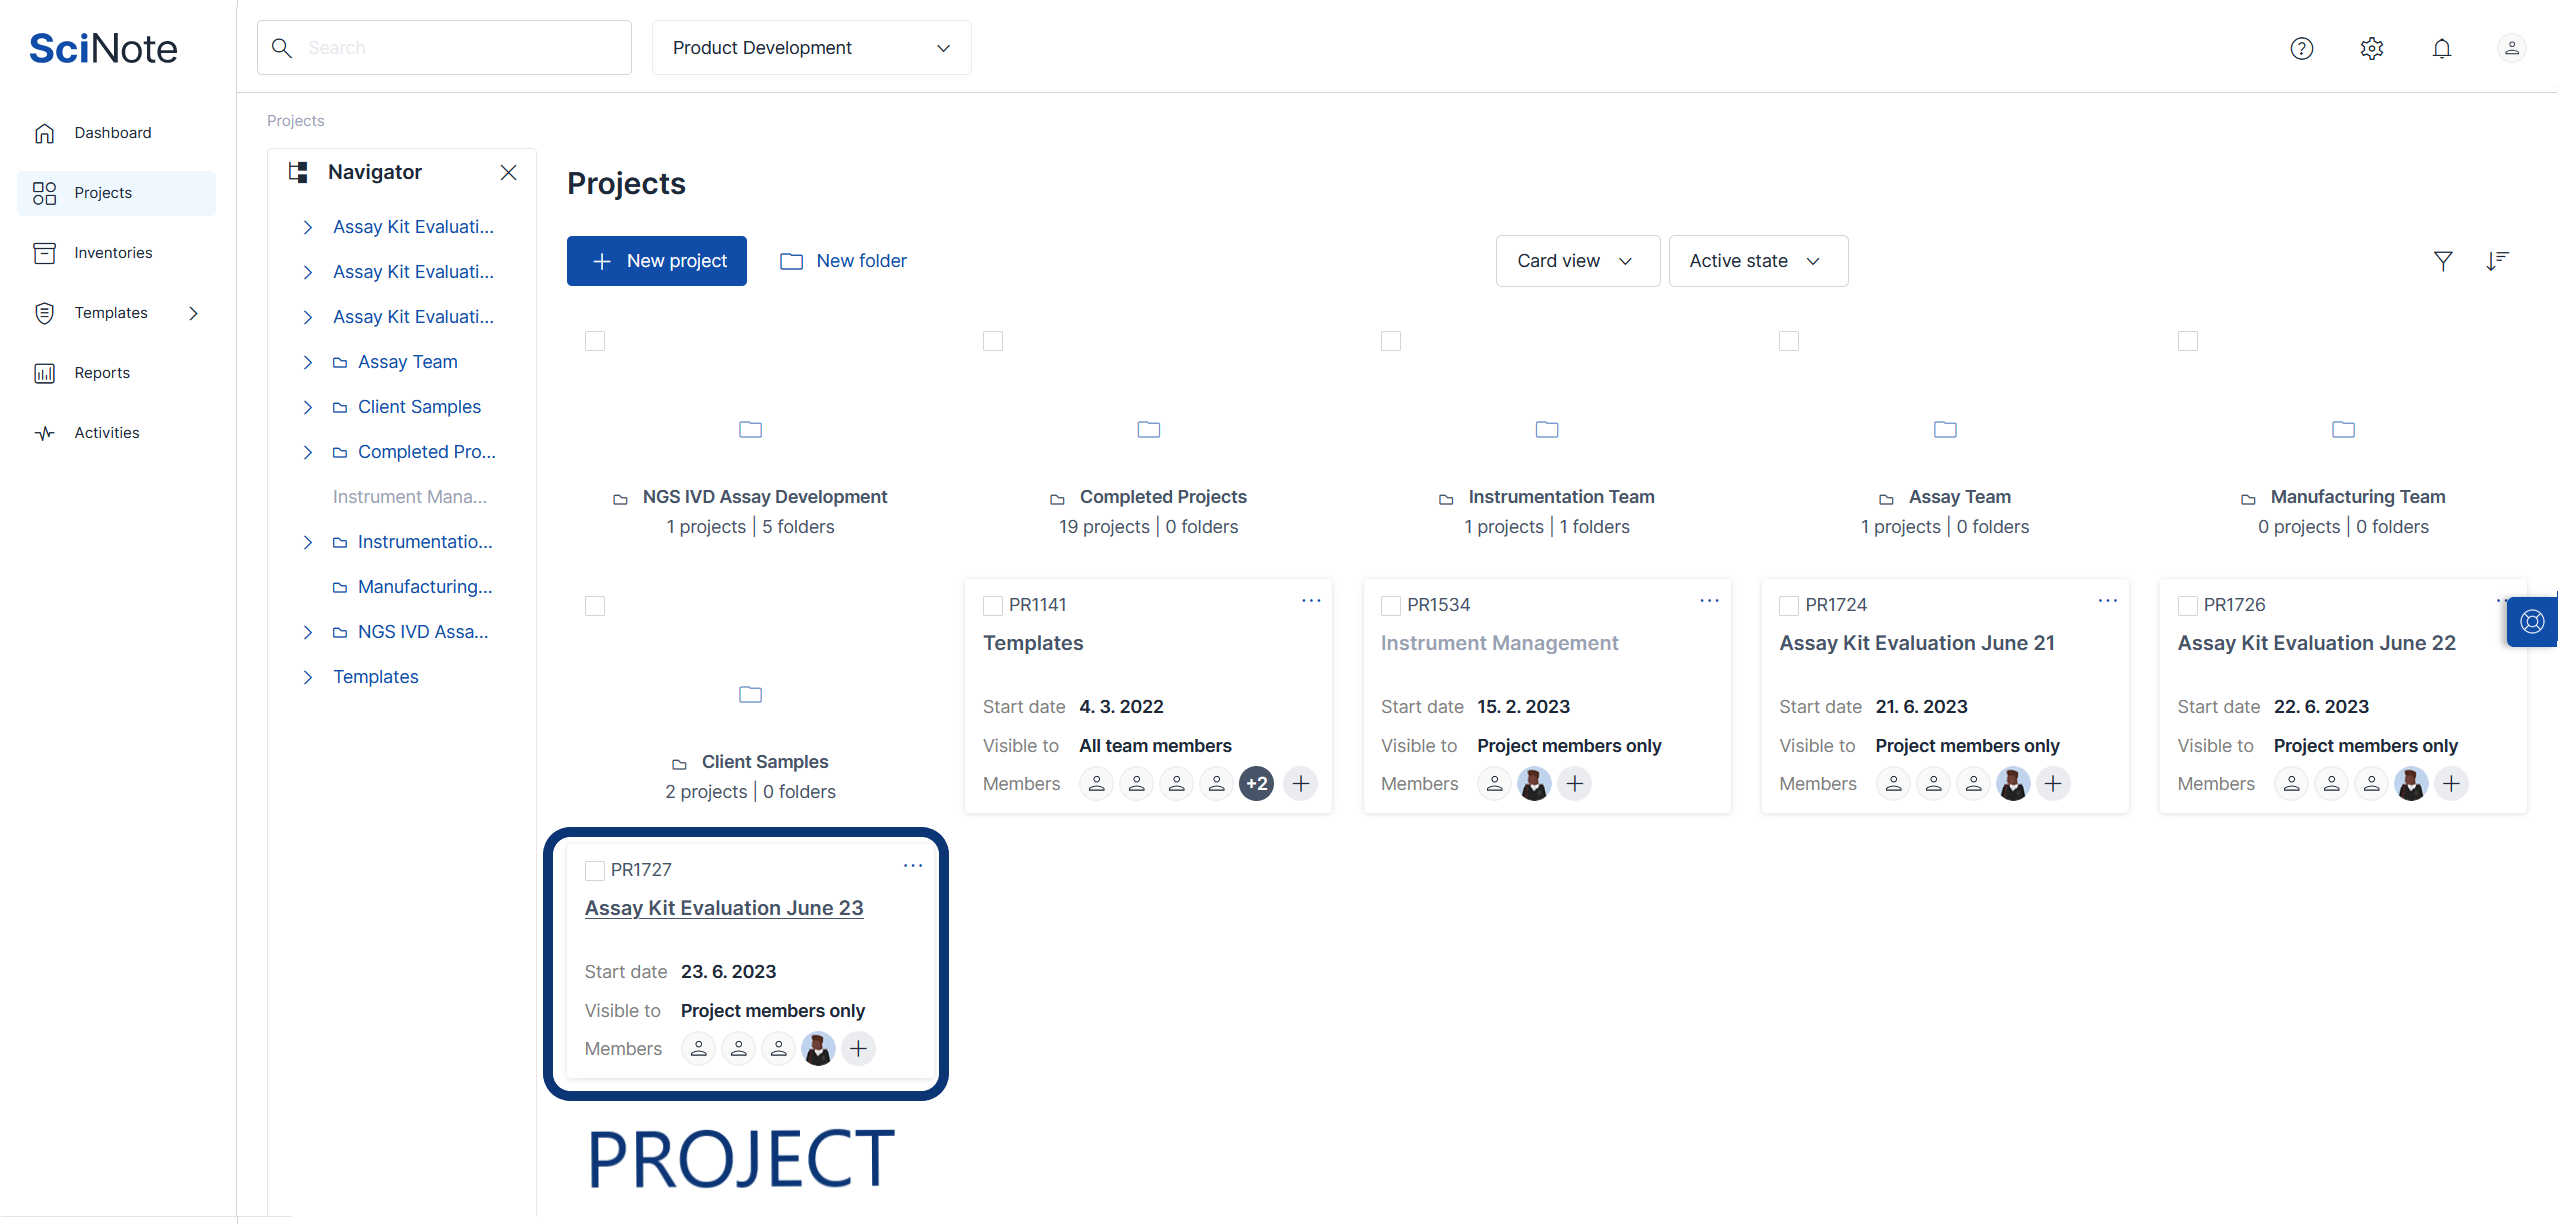Open the help question mark icon
This screenshot has height=1224, width=2558.
(2301, 48)
